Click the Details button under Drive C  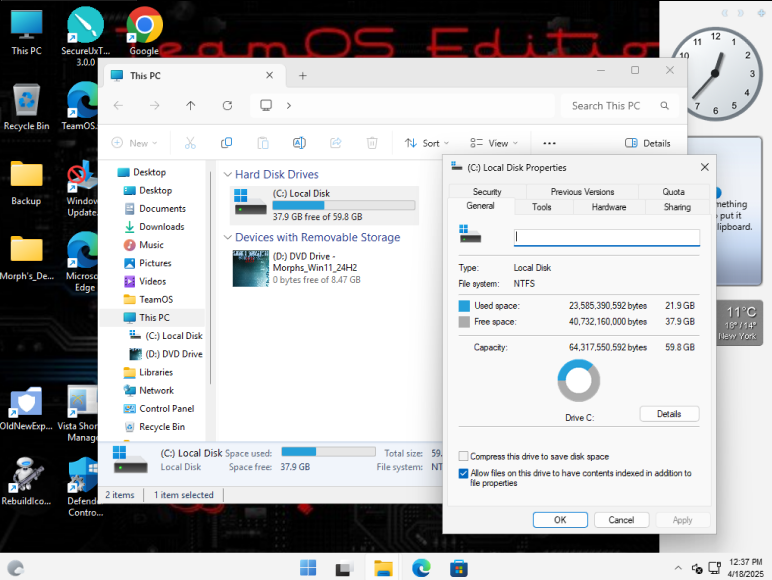pos(669,414)
